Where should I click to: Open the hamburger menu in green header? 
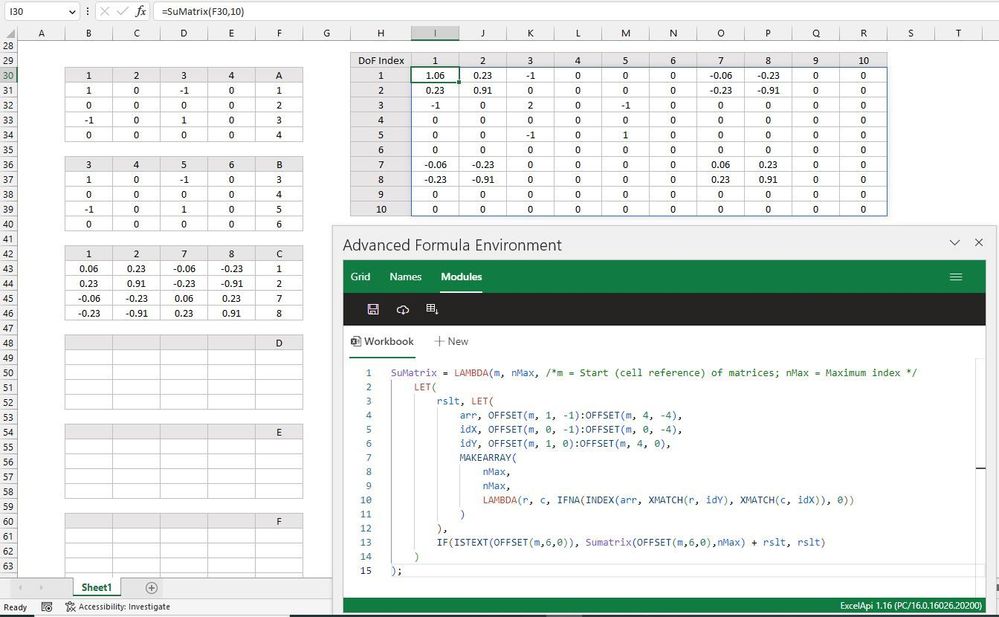956,277
